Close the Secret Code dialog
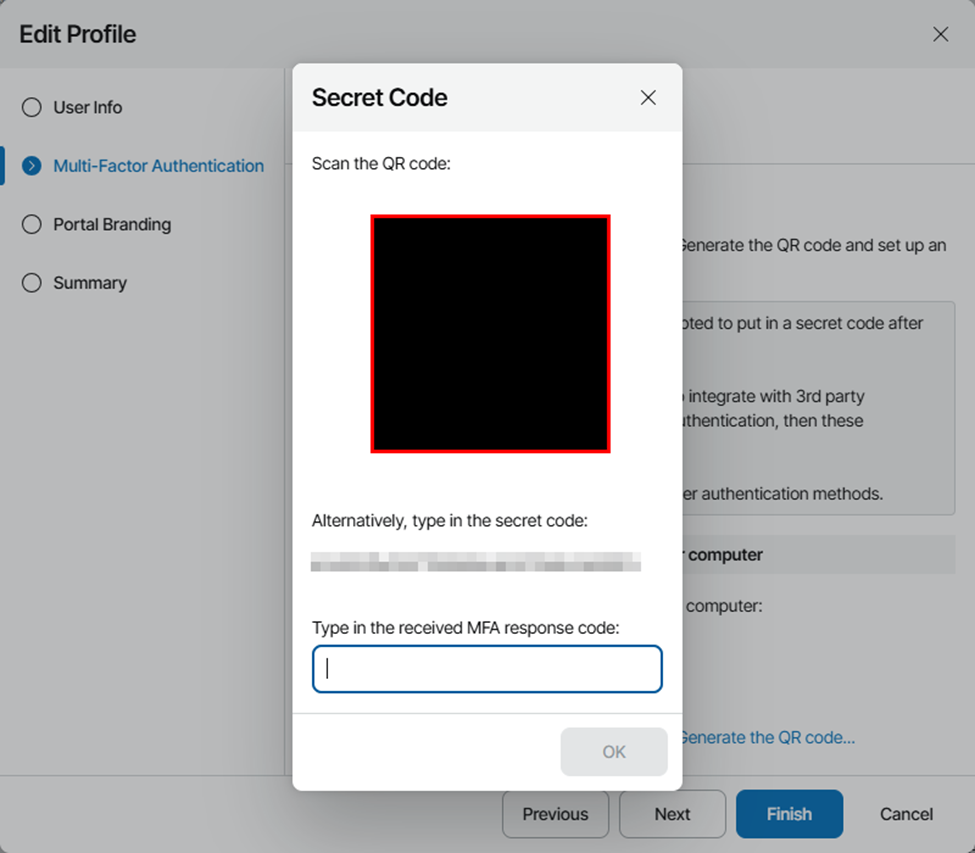The width and height of the screenshot is (975, 853). (648, 98)
